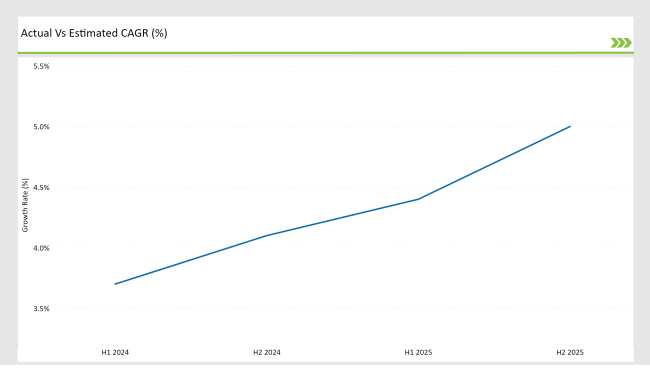Viewport: 650px width, 370px height.
Task: Click the chart title 'Actual Vs Estimated CAGR (%)'
Action: [94, 33]
